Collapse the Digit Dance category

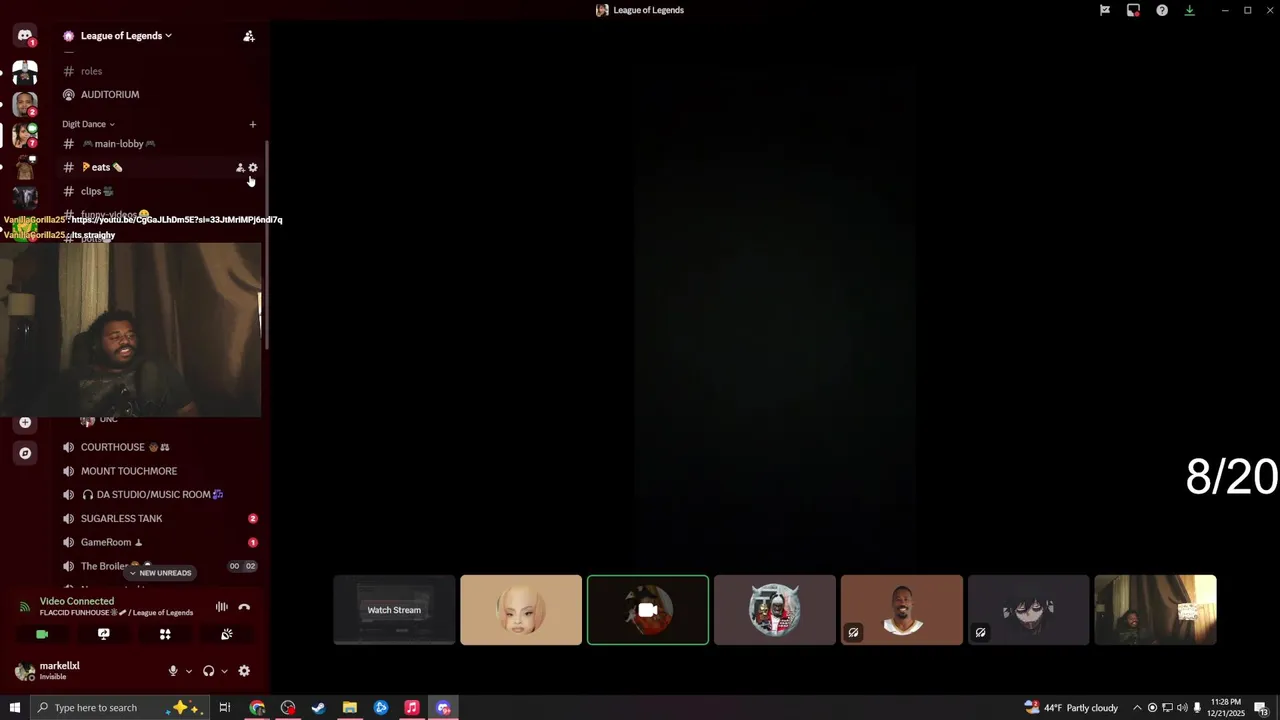coord(88,124)
